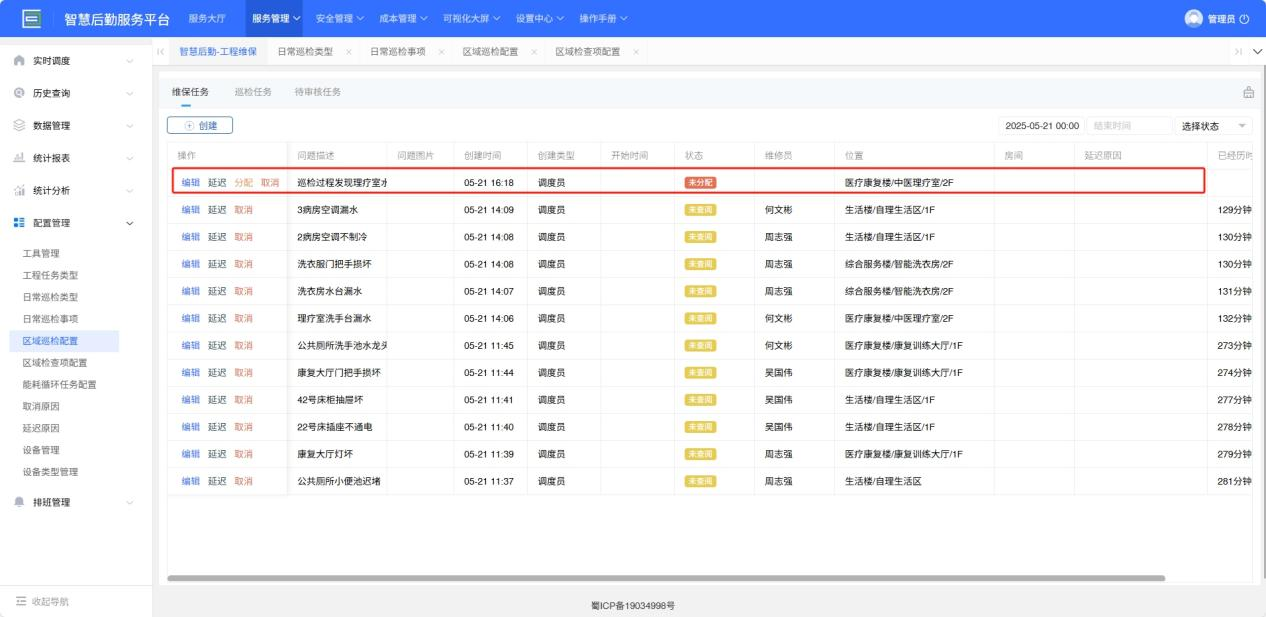Open the 选择状态 dropdown

[x=1214, y=126]
